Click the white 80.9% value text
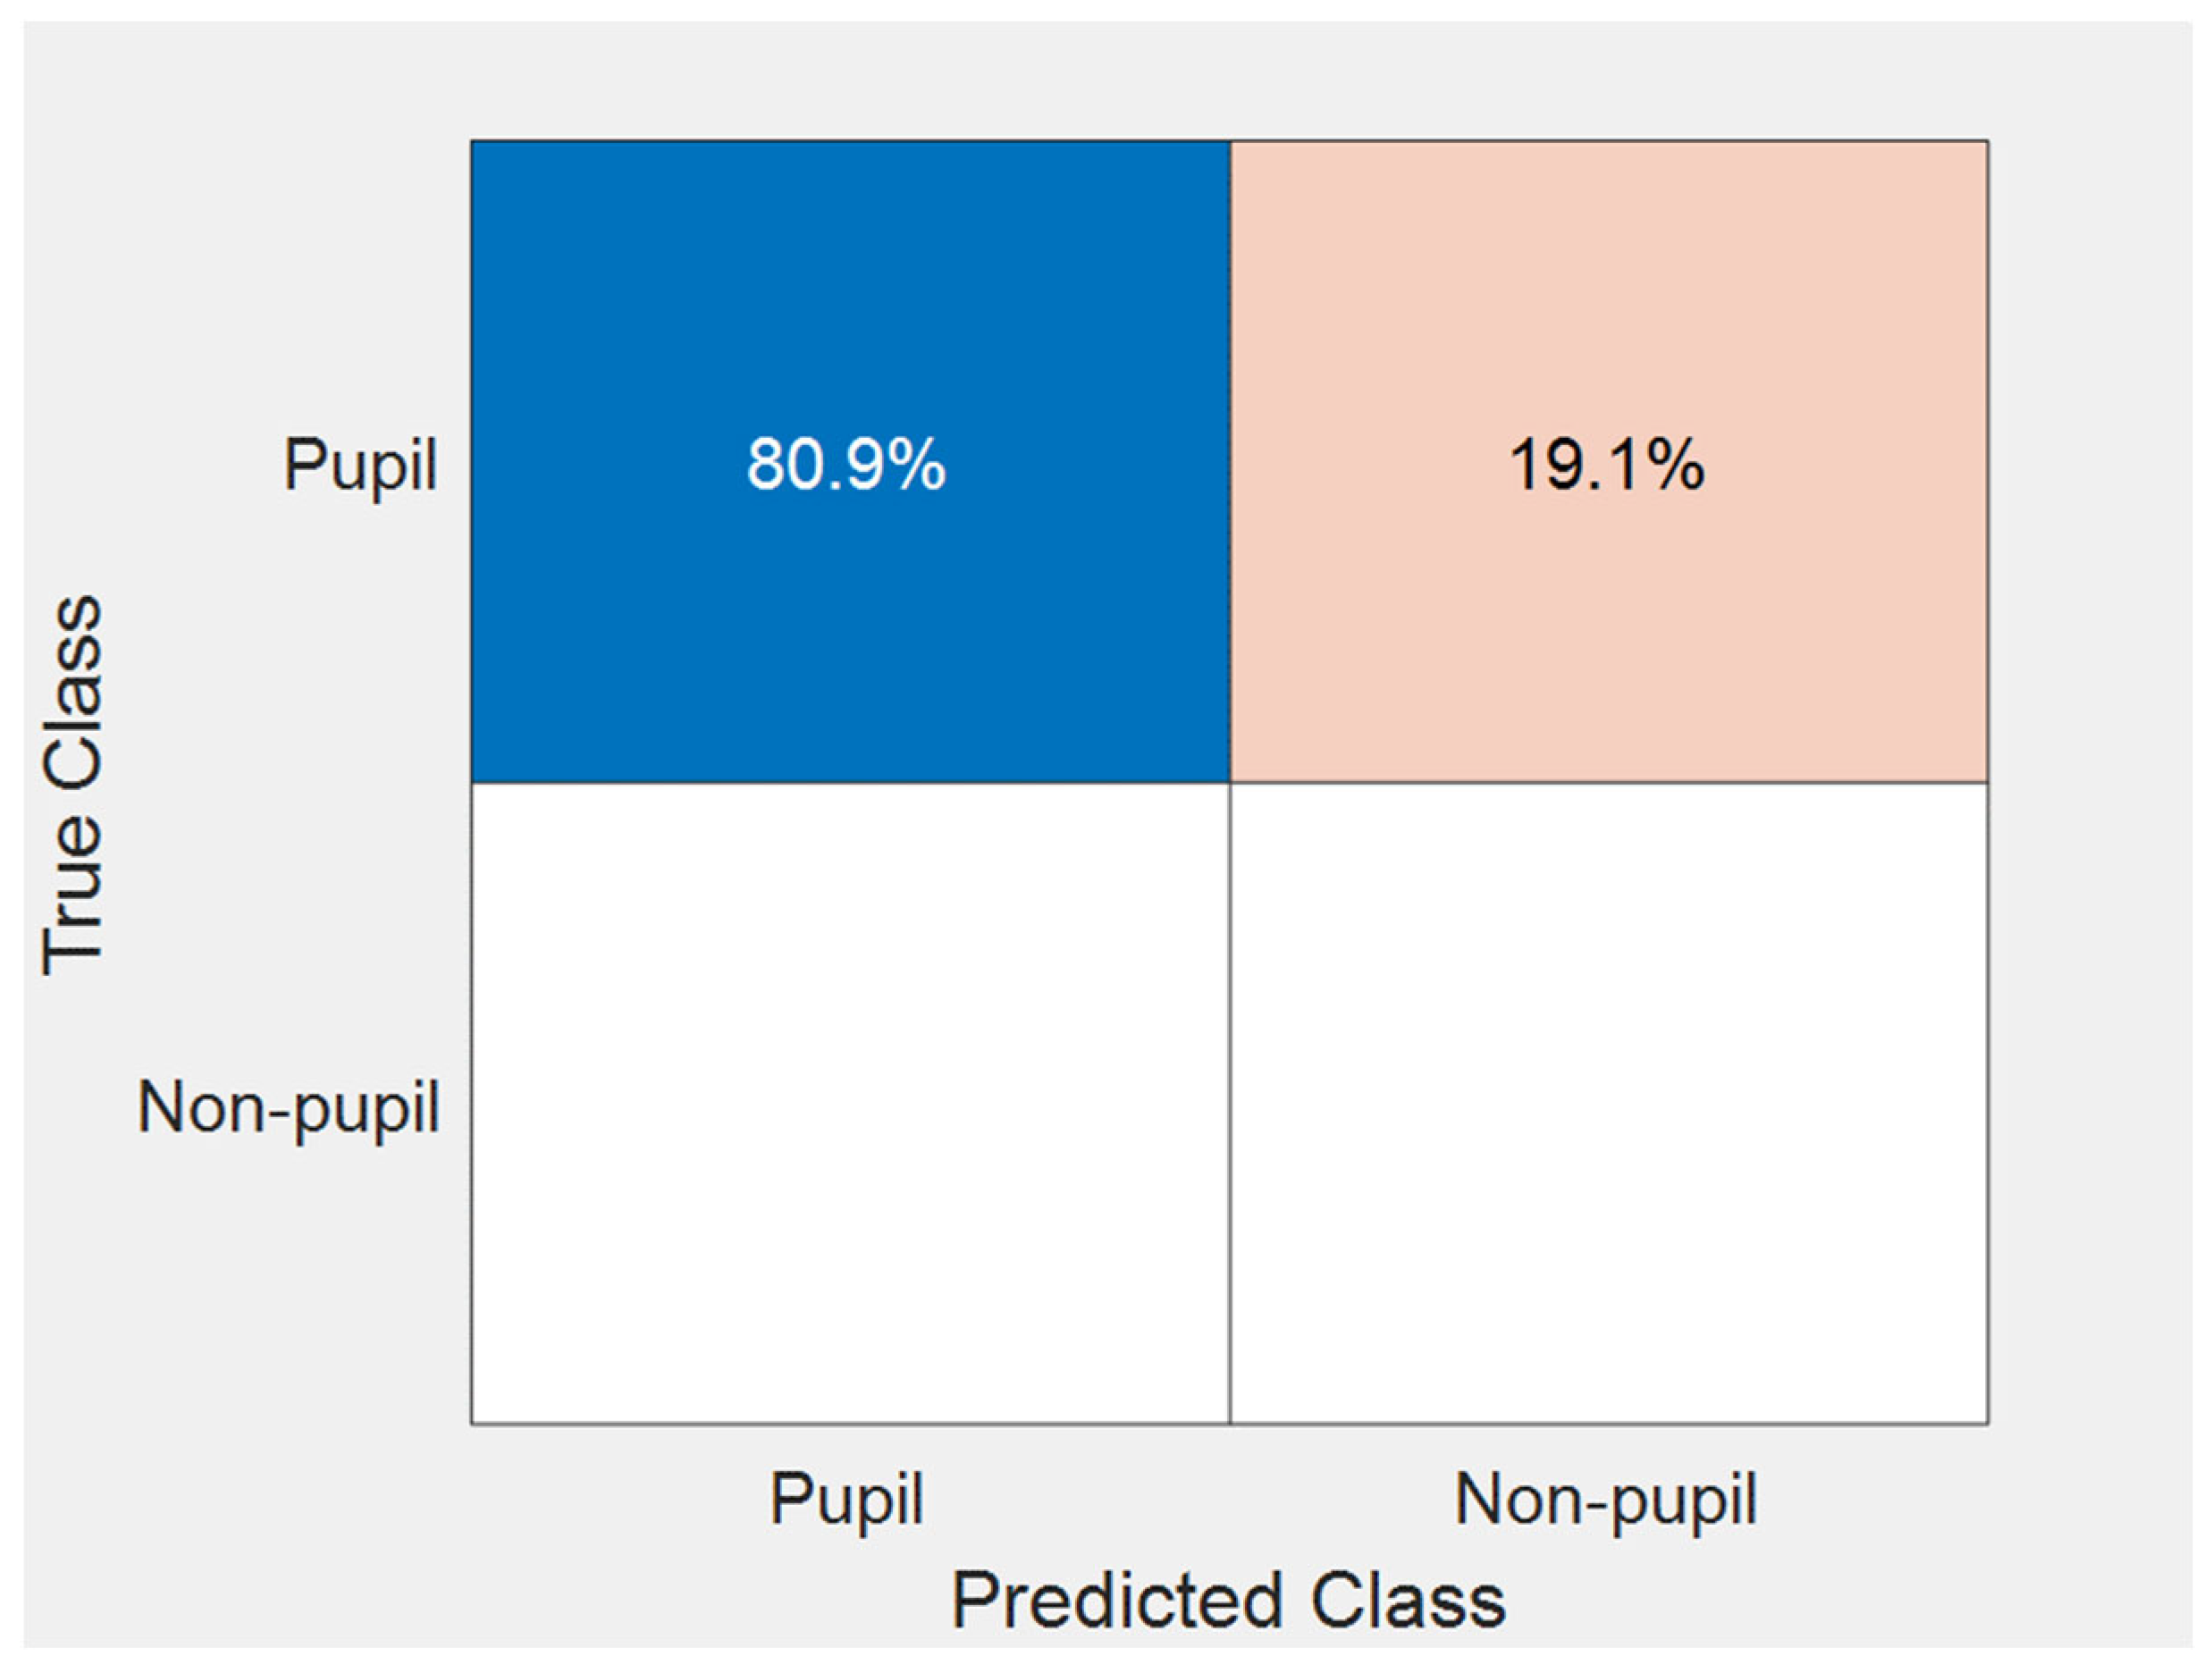 [846, 465]
